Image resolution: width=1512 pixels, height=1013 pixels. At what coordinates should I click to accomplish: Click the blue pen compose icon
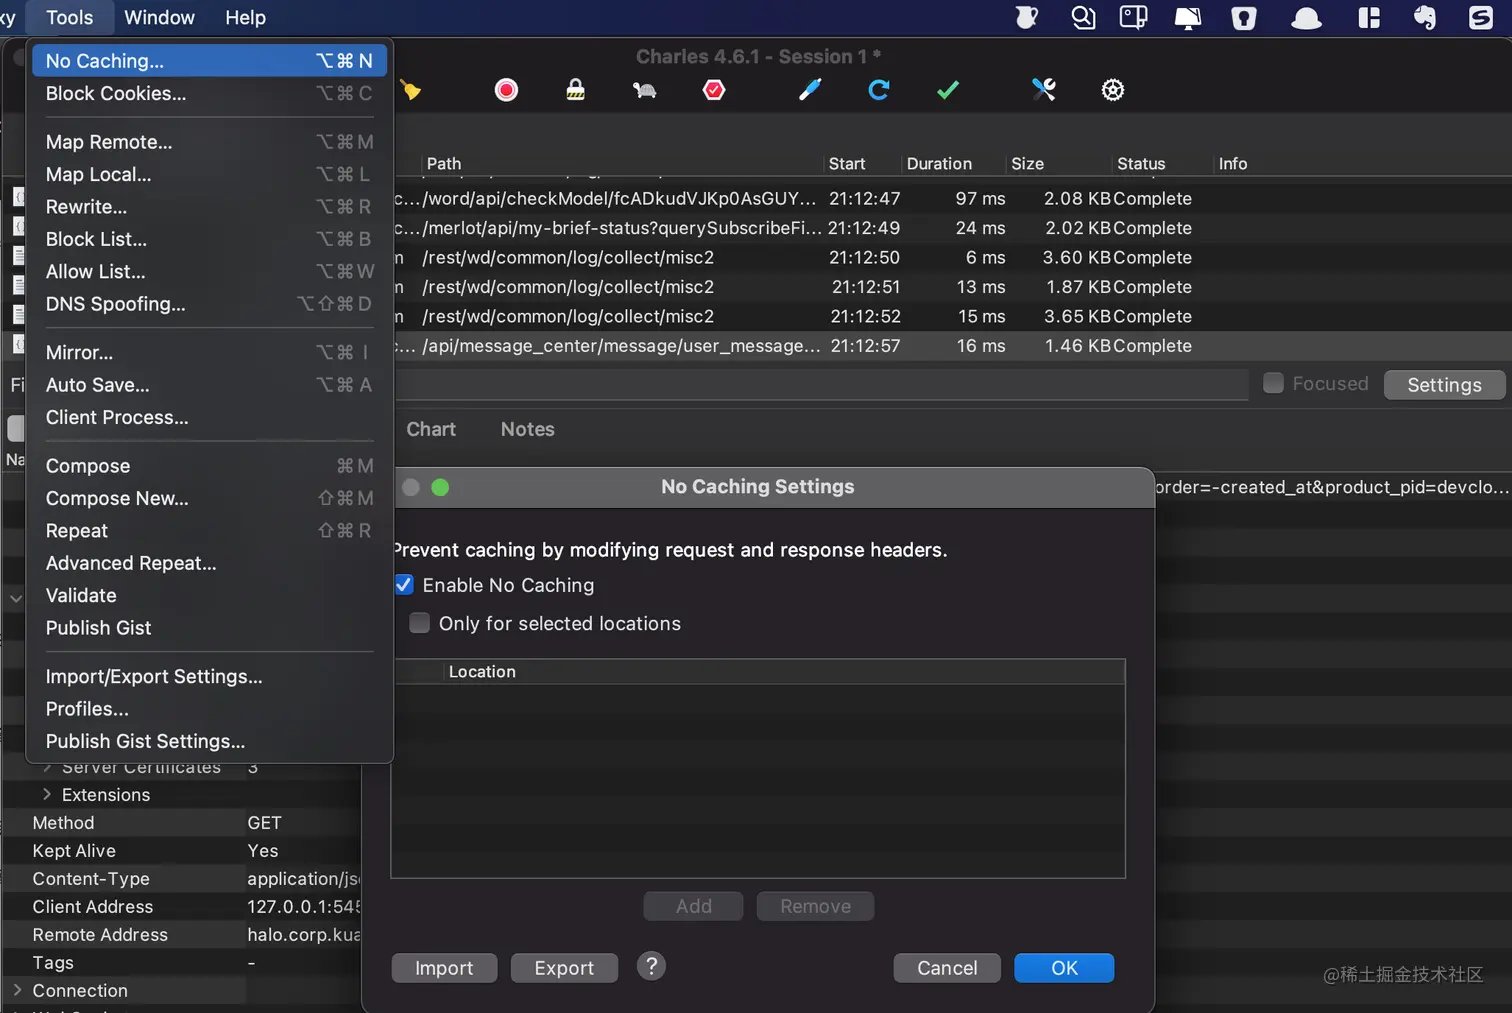[x=810, y=90]
